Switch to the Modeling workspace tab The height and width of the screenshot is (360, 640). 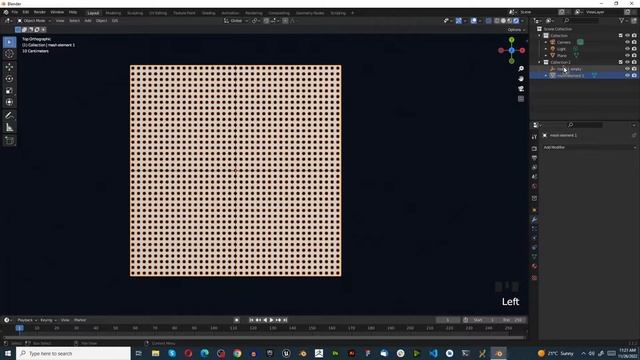coord(113,13)
